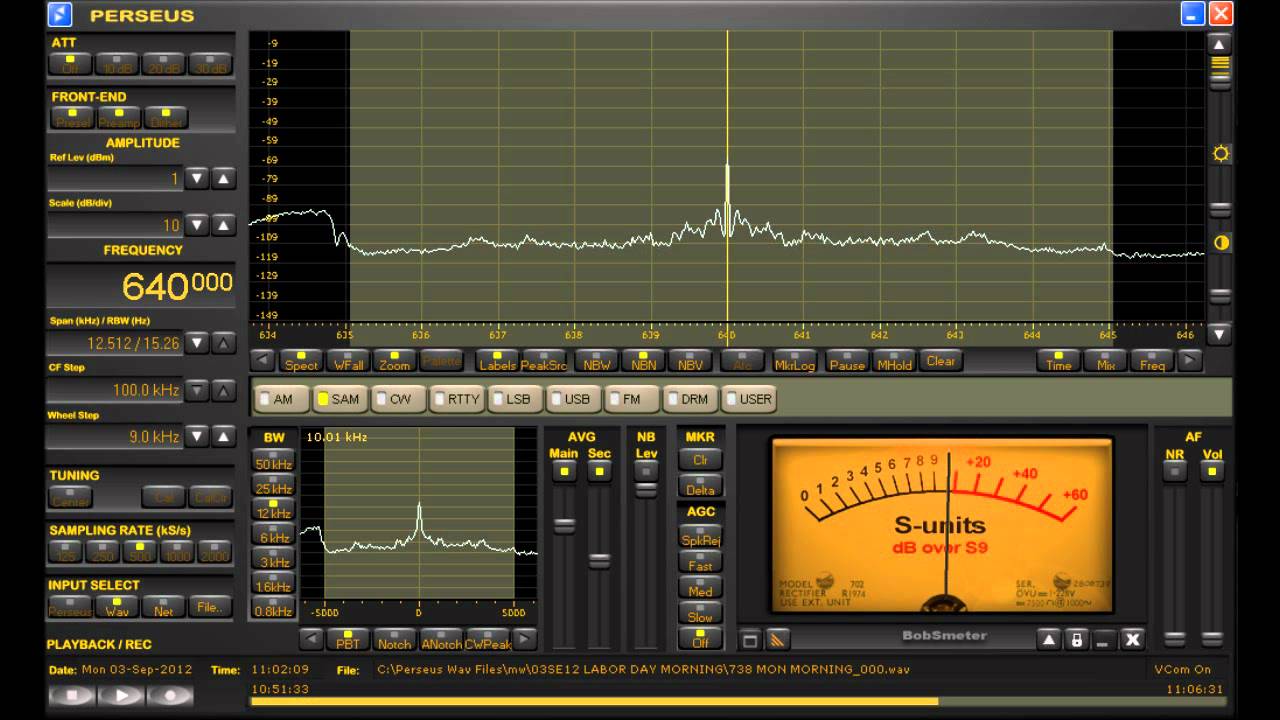
Task: Increase Ref Lev with up arrow
Action: [x=224, y=179]
